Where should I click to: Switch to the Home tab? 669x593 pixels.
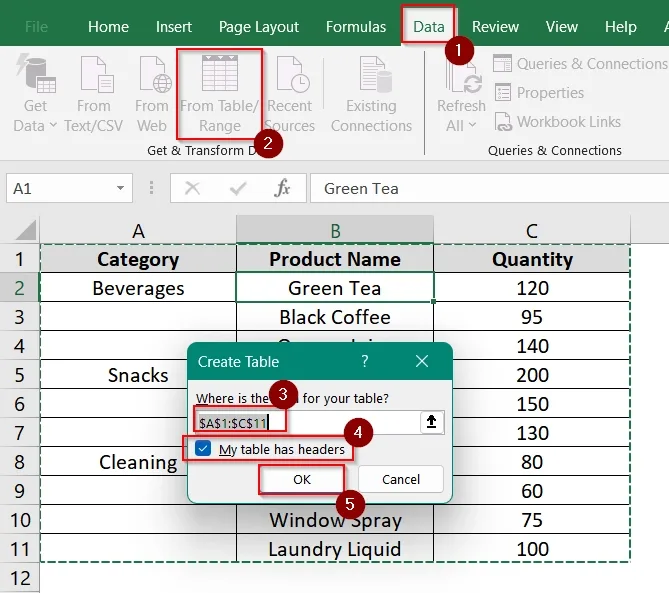pyautogui.click(x=108, y=26)
